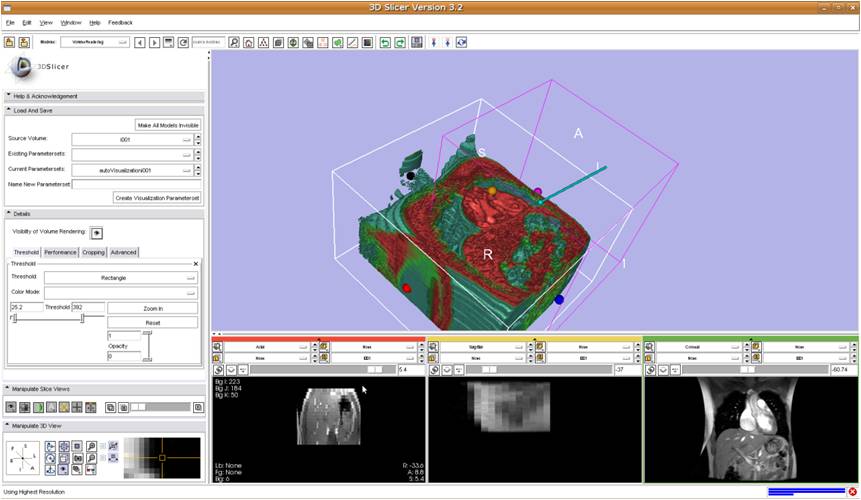Open the File menu
The height and width of the screenshot is (500, 861).
(x=10, y=23)
